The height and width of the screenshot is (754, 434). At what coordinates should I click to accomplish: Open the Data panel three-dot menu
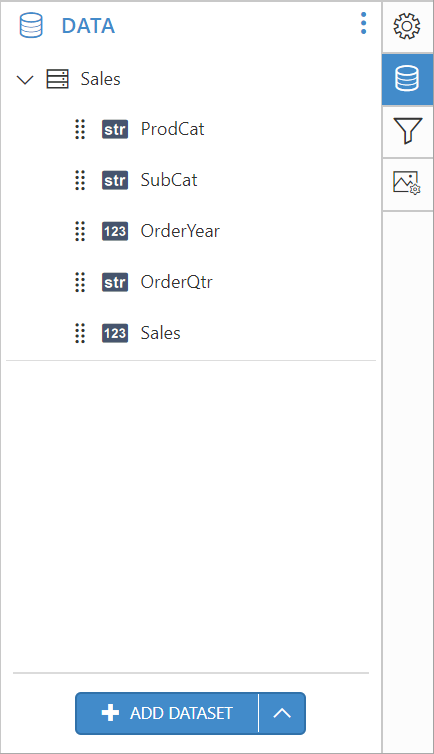pos(363,23)
